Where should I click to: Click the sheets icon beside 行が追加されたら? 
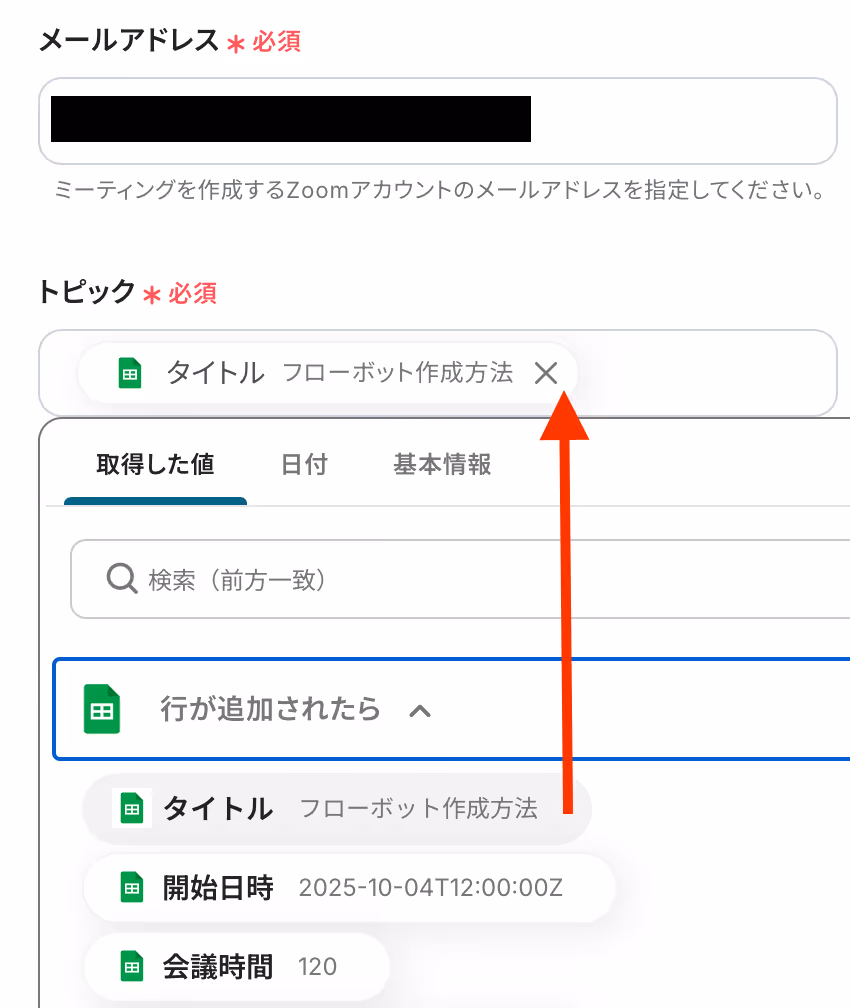[x=102, y=709]
